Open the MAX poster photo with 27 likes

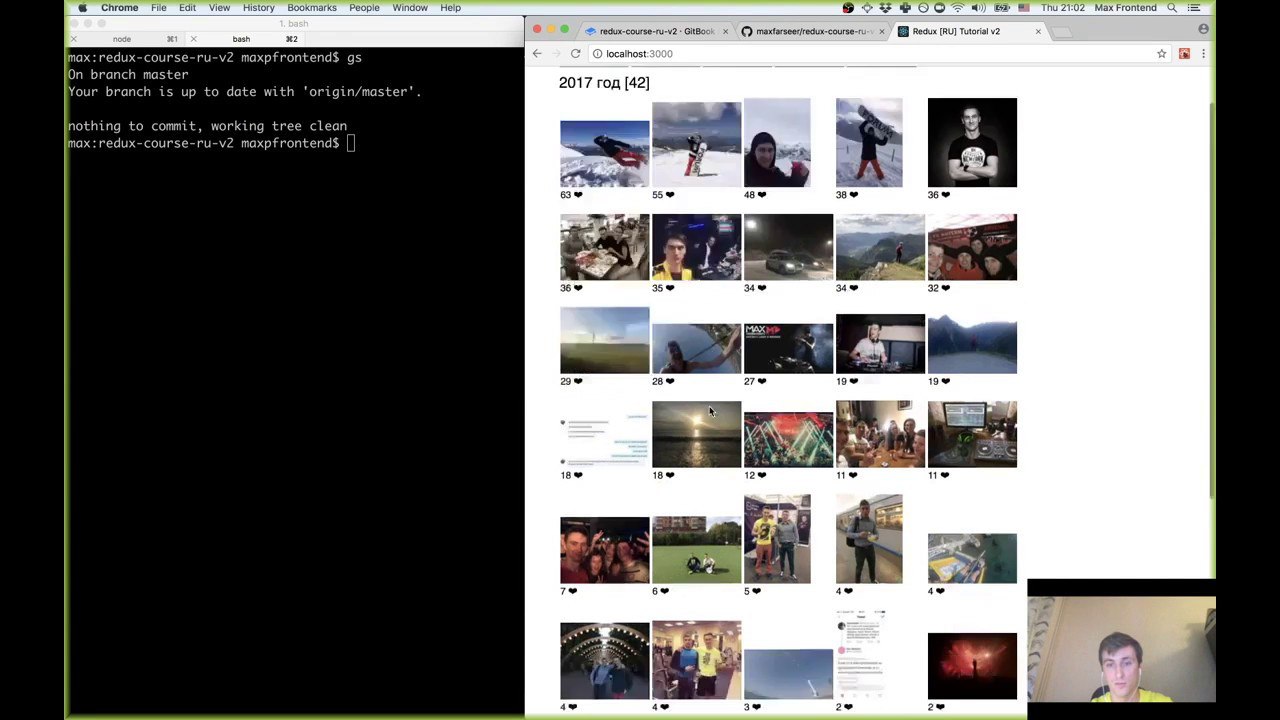coord(788,348)
